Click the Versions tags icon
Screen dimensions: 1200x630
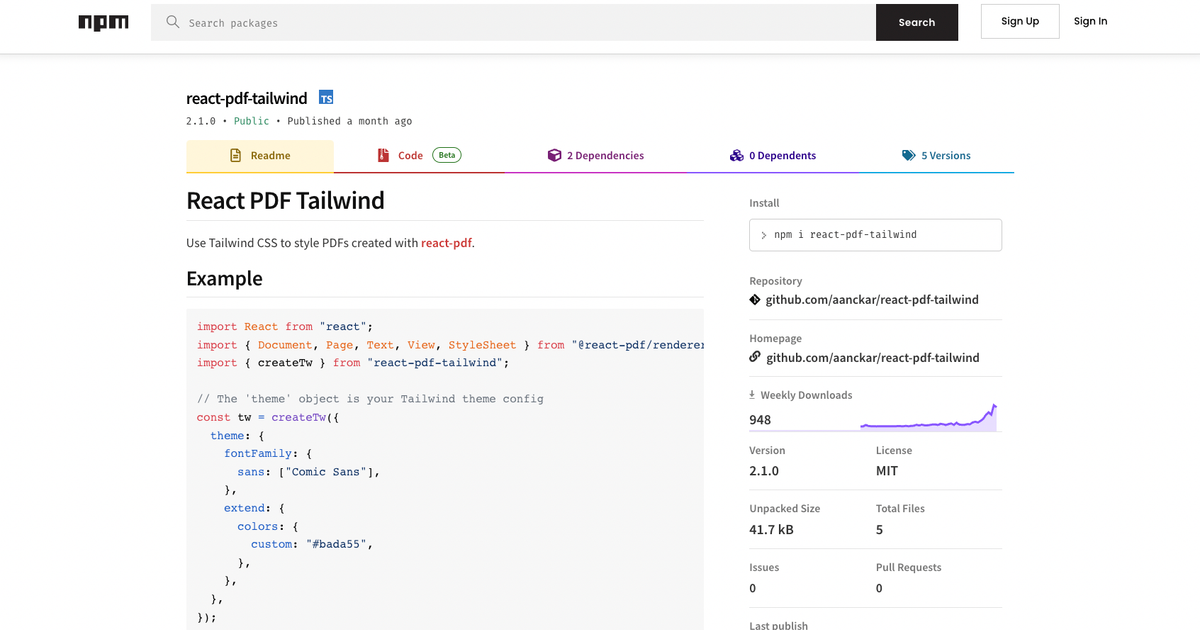(908, 156)
